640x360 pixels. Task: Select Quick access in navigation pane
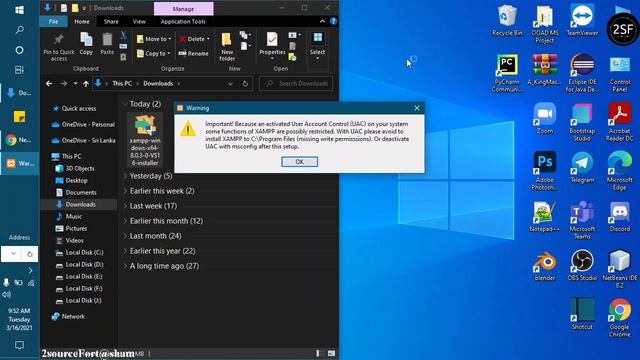(78, 109)
